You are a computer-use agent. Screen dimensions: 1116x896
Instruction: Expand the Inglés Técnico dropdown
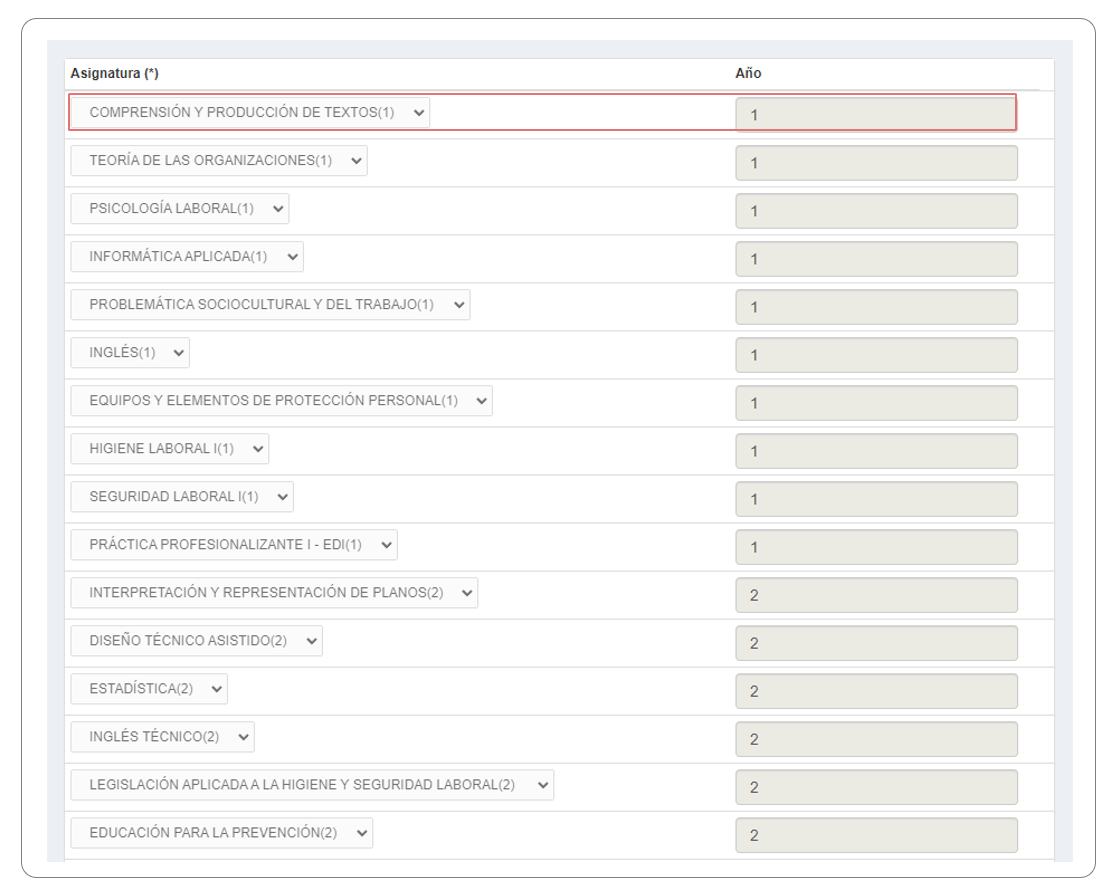click(x=163, y=737)
